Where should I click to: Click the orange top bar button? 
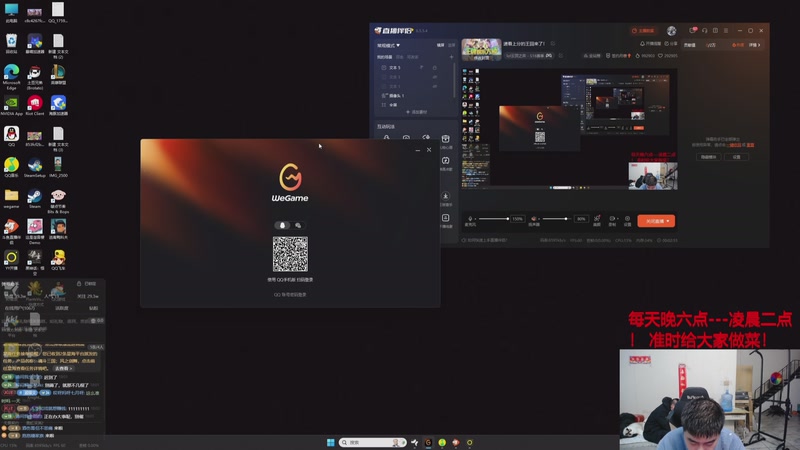click(x=643, y=31)
